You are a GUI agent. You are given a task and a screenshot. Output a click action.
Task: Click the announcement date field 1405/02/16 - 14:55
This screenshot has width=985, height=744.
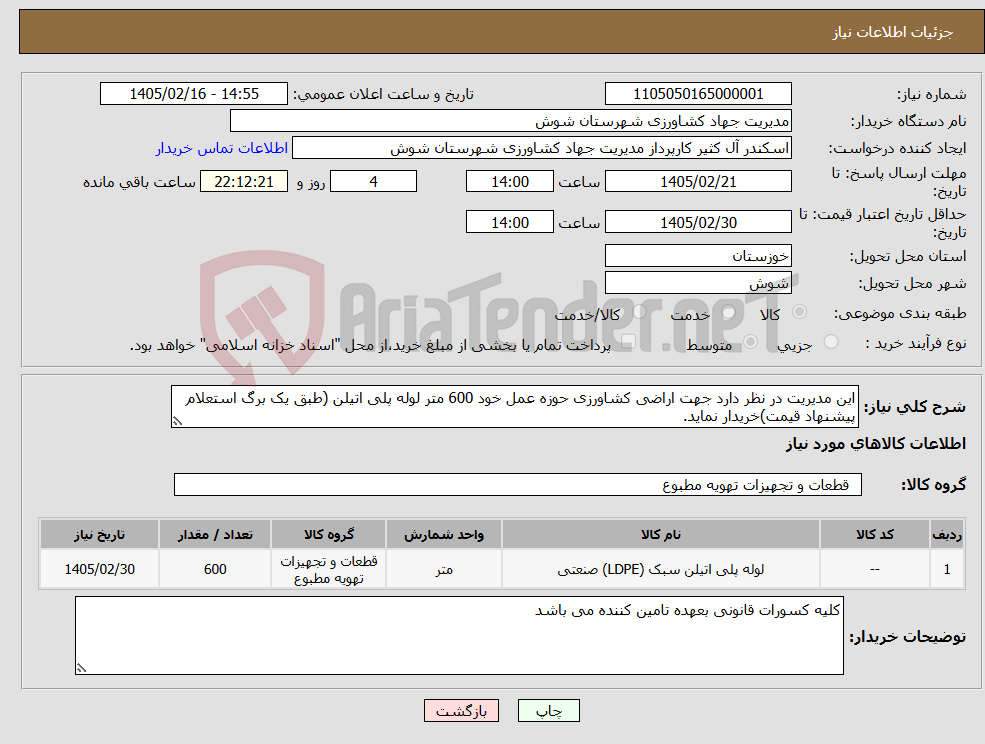pyautogui.click(x=193, y=94)
